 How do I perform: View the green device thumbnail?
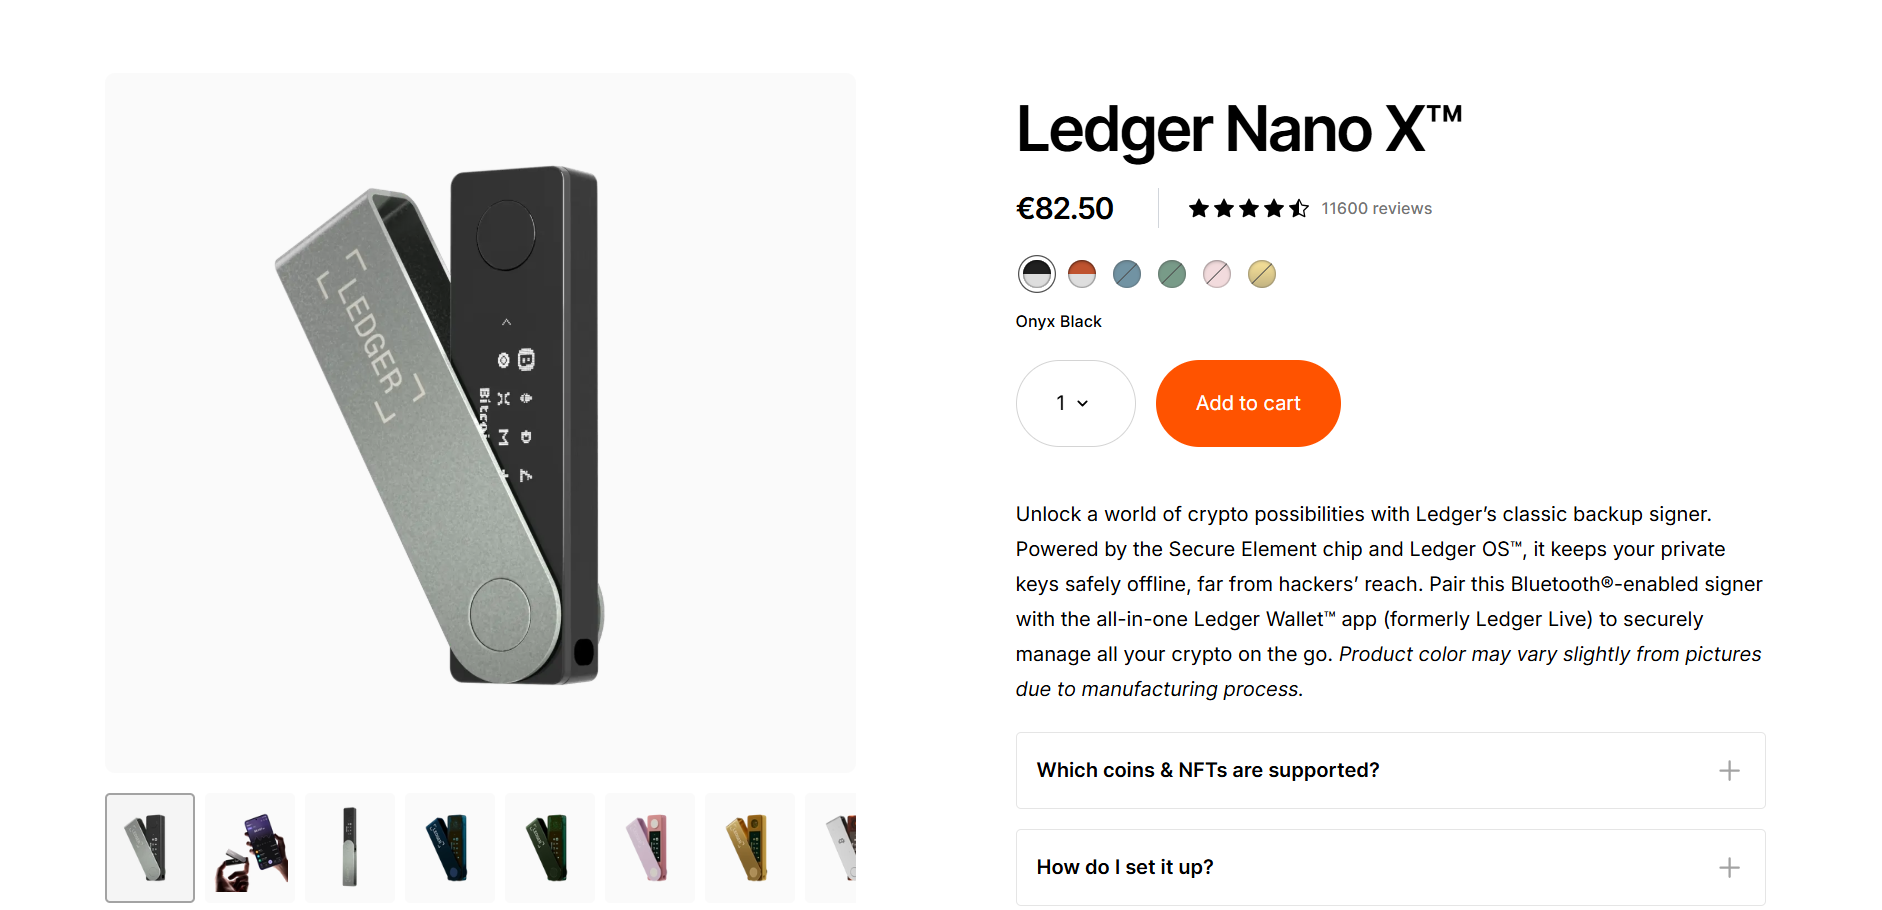pos(549,847)
